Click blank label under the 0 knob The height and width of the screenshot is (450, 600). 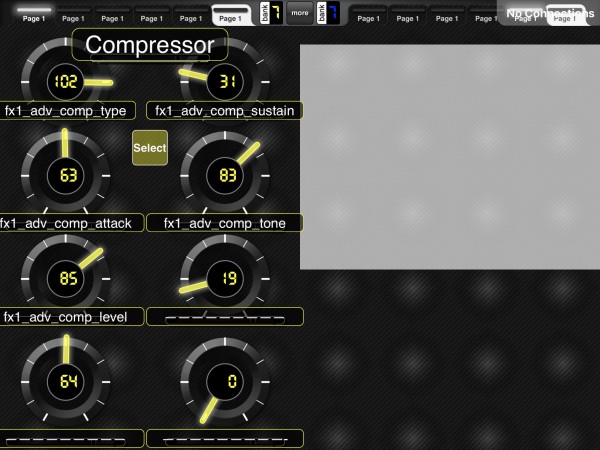[225, 439]
